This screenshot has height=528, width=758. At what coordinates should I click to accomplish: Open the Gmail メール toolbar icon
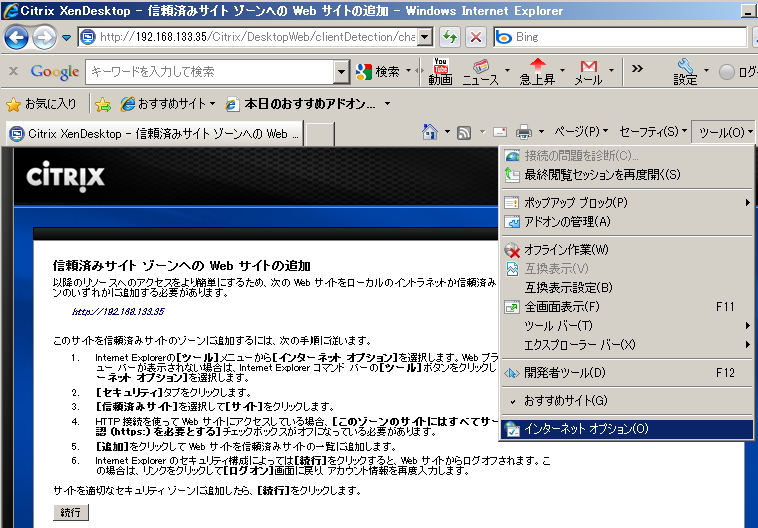tap(588, 72)
